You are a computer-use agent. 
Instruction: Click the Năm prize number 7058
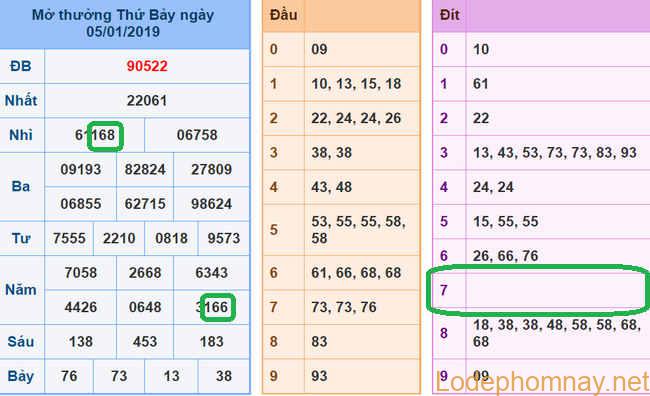coord(81,273)
